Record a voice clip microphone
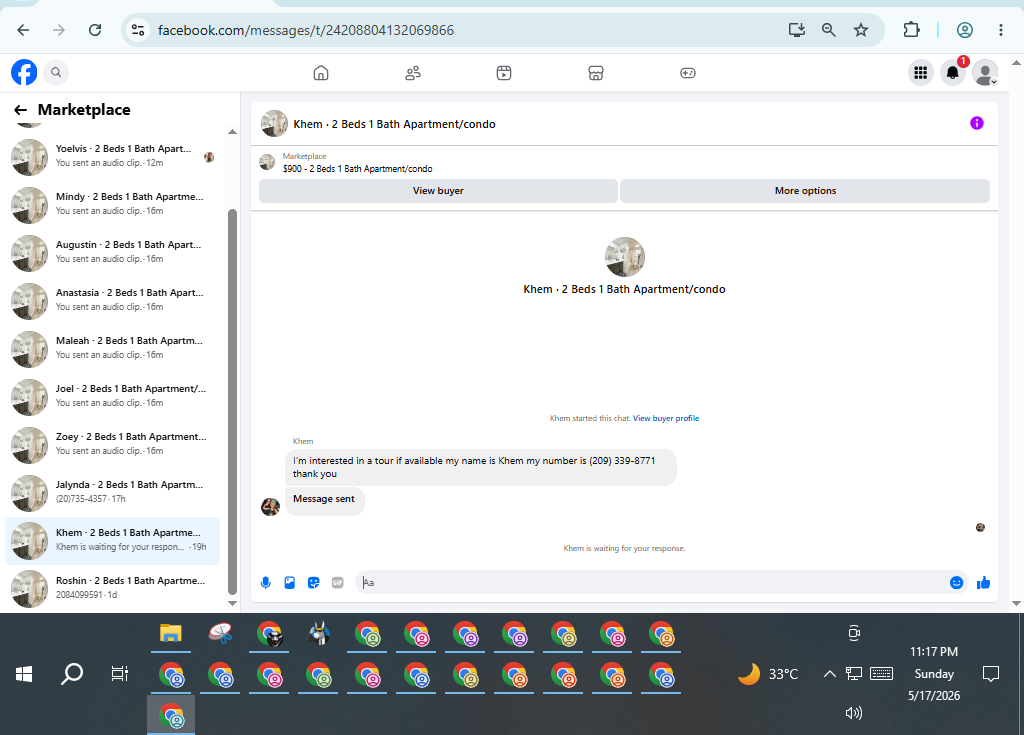 pos(266,583)
